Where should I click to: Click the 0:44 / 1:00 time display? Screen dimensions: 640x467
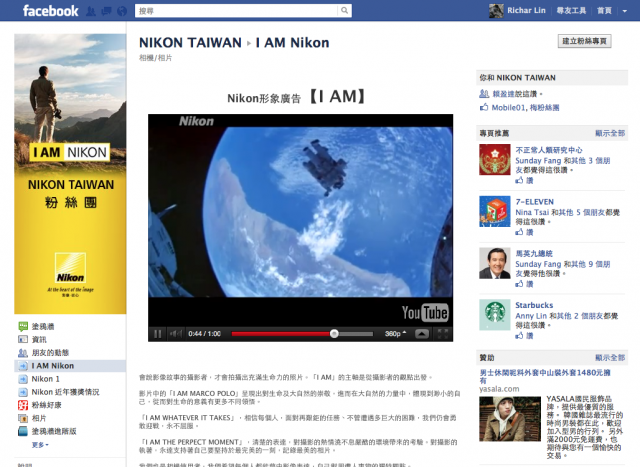(x=204, y=334)
